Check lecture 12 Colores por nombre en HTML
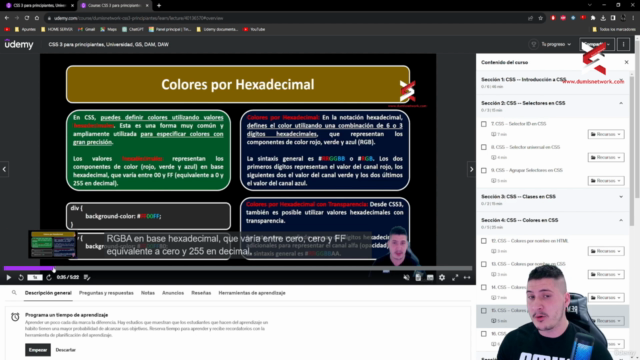 (x=484, y=241)
